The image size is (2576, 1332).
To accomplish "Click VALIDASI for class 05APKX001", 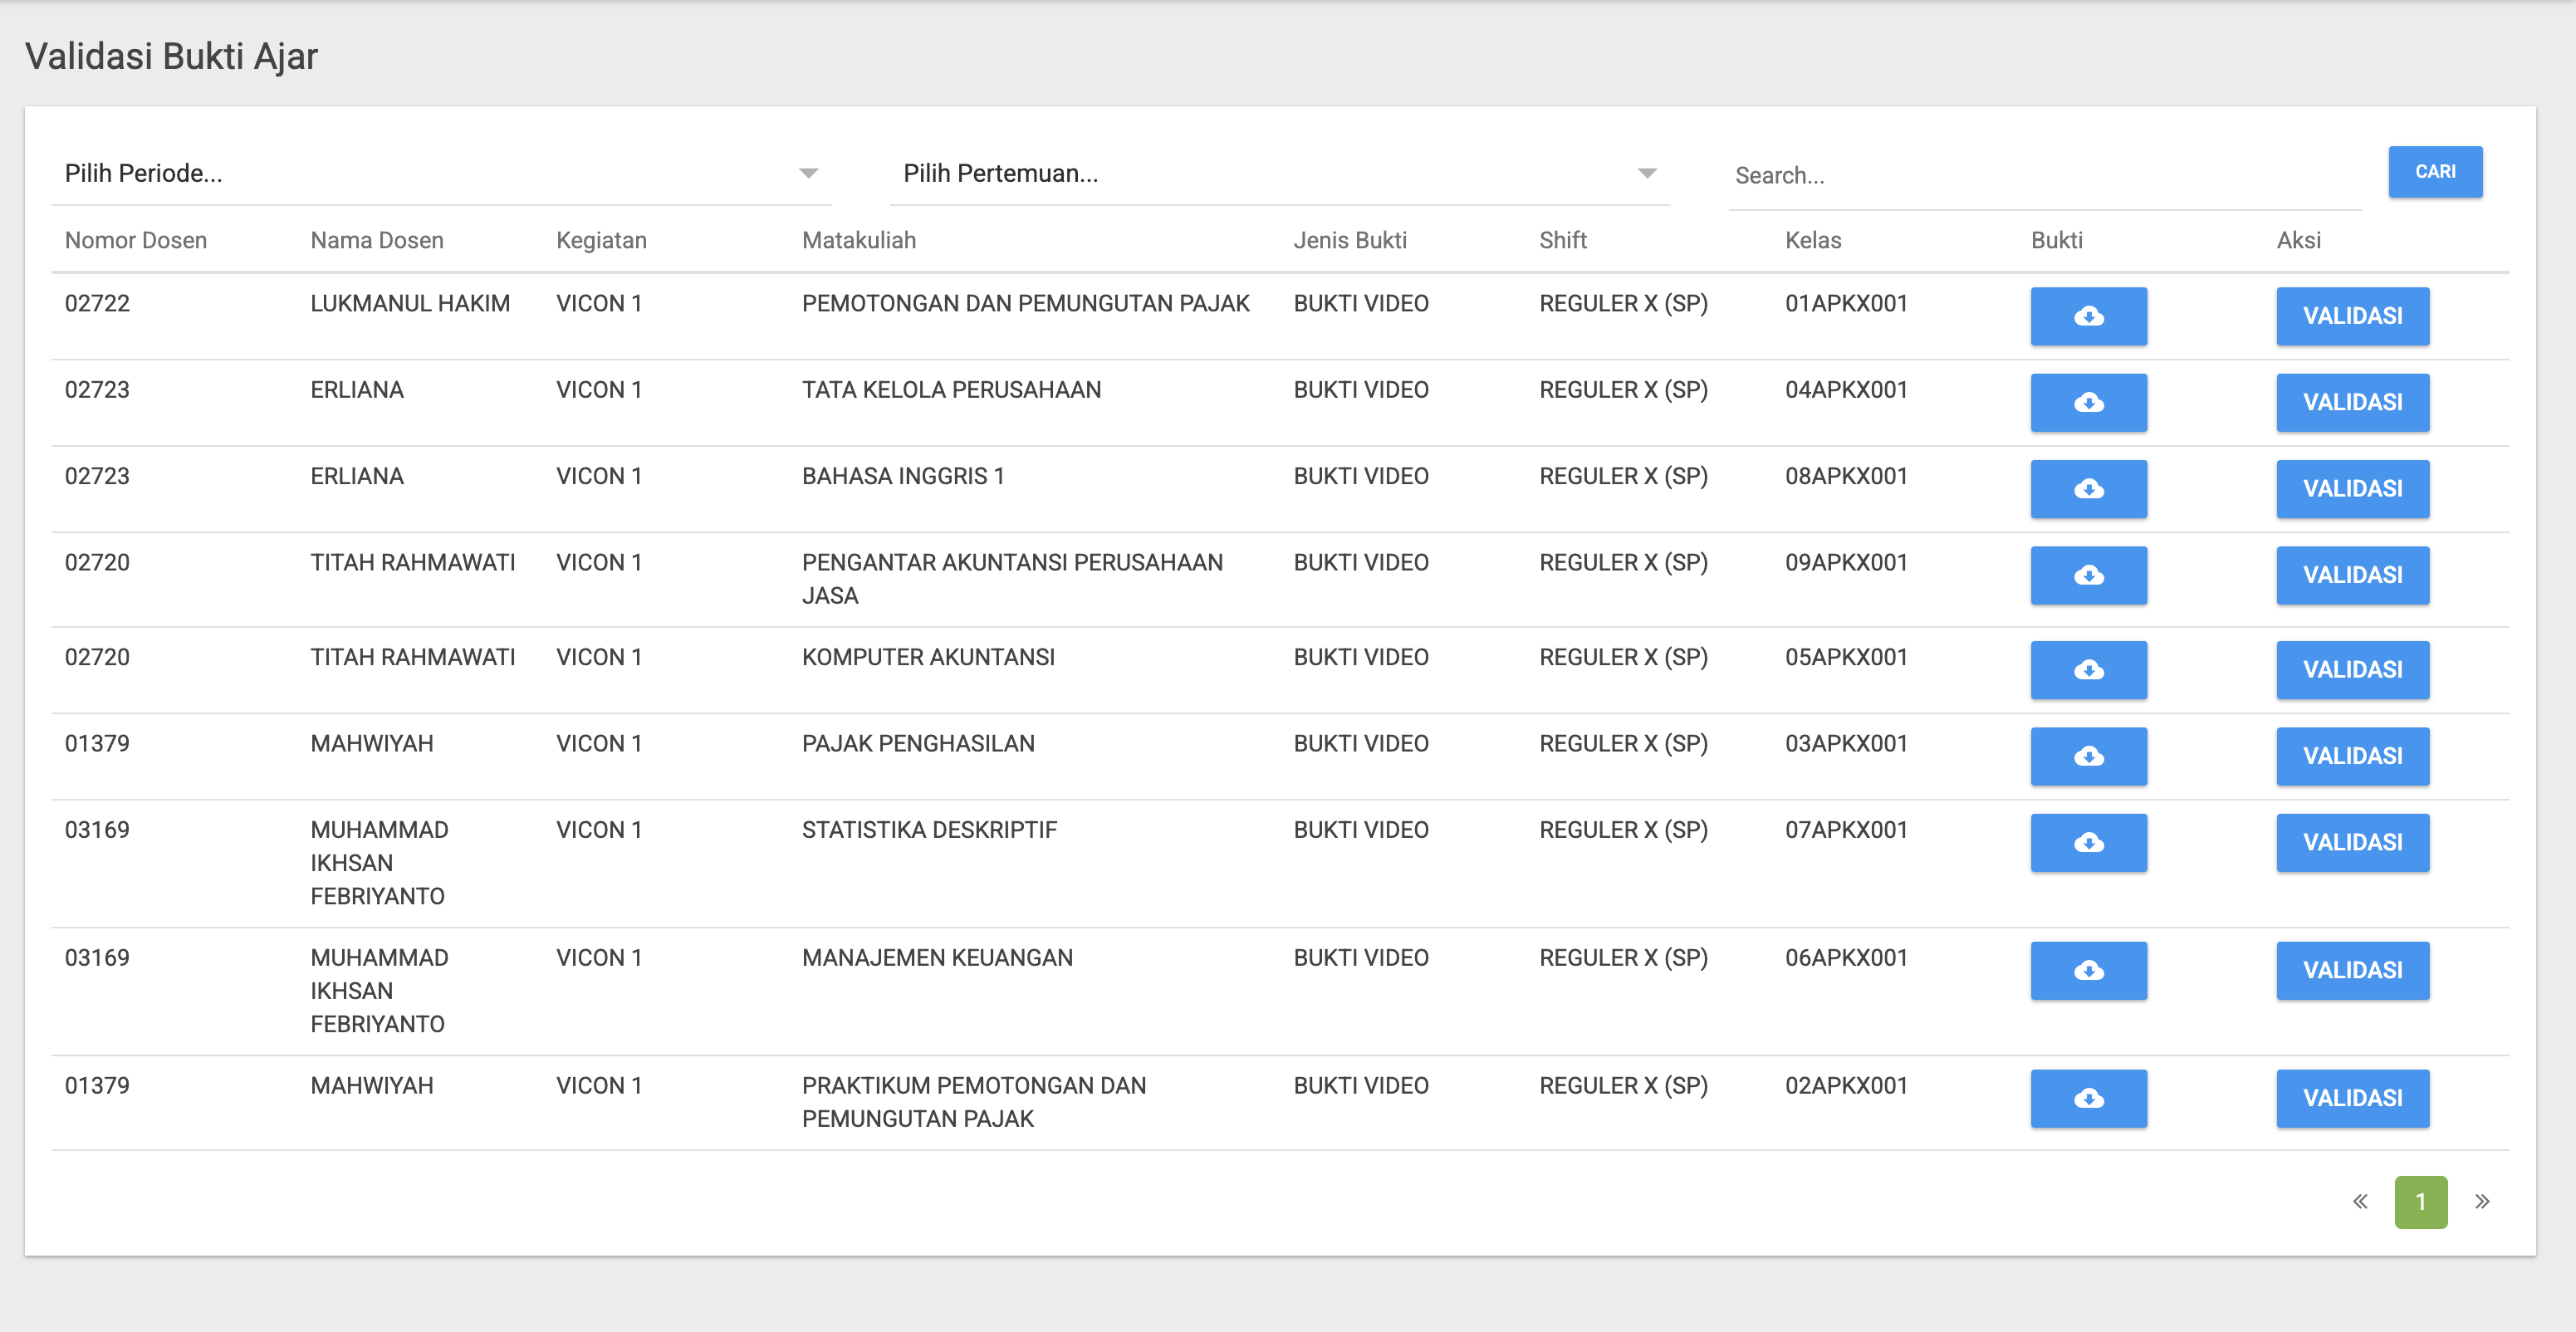I will (x=2352, y=670).
